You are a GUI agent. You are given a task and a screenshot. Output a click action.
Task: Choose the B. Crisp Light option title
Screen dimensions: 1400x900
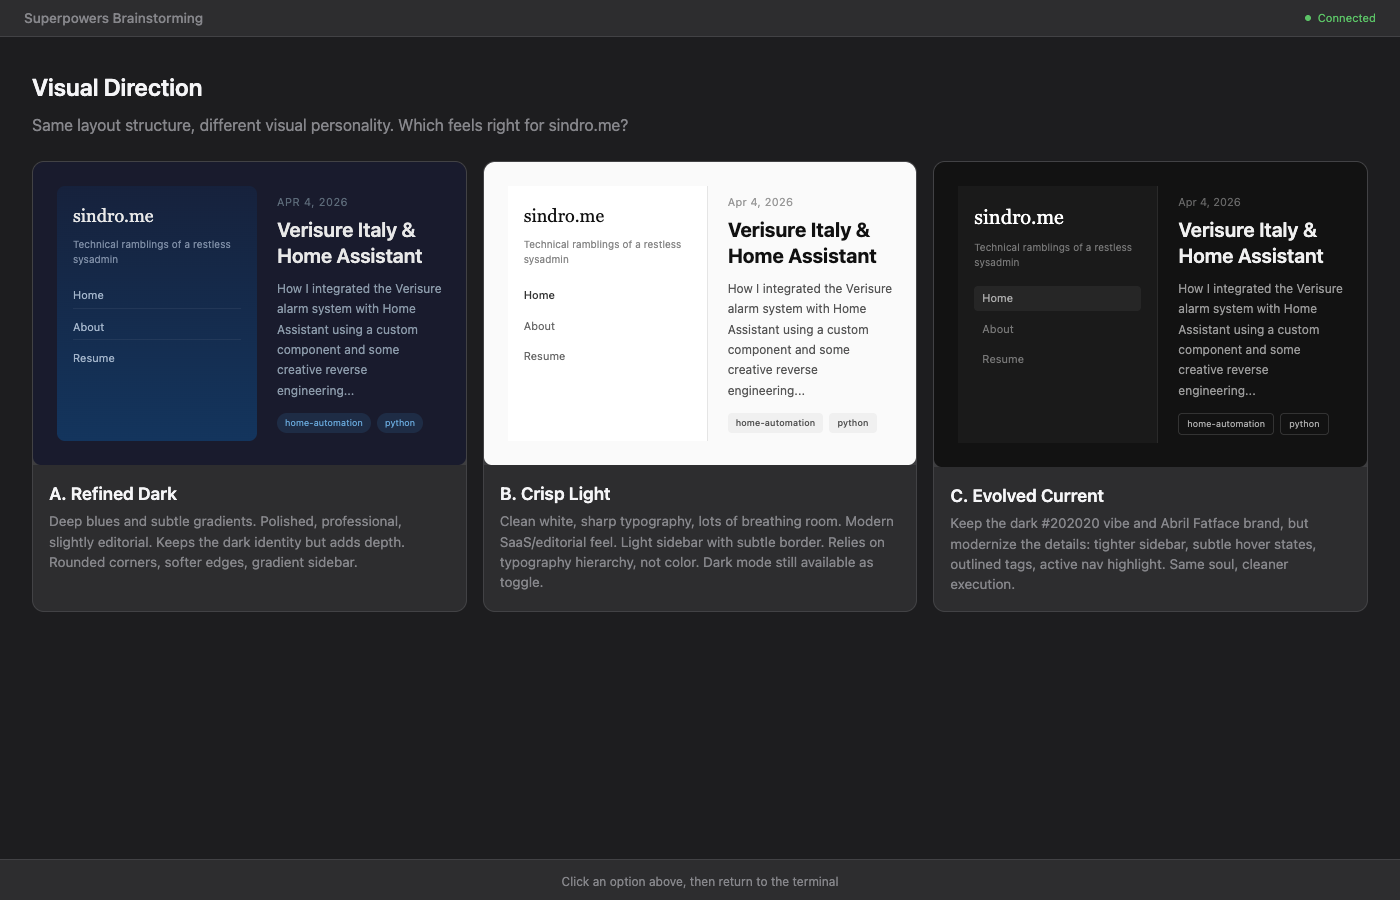point(555,494)
